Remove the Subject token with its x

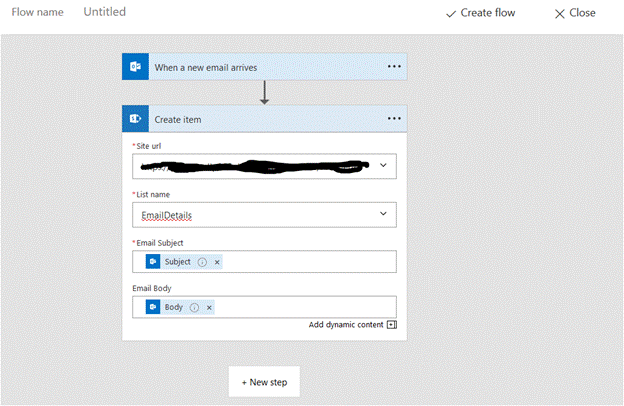click(x=217, y=262)
